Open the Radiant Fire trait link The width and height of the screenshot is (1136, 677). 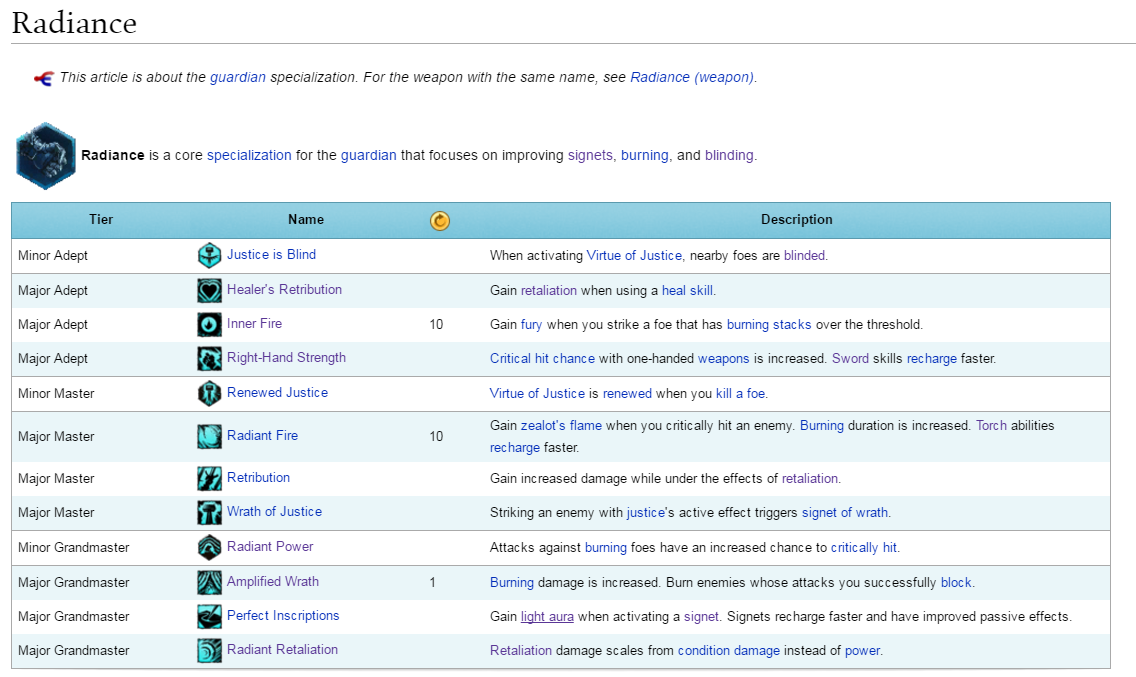262,435
